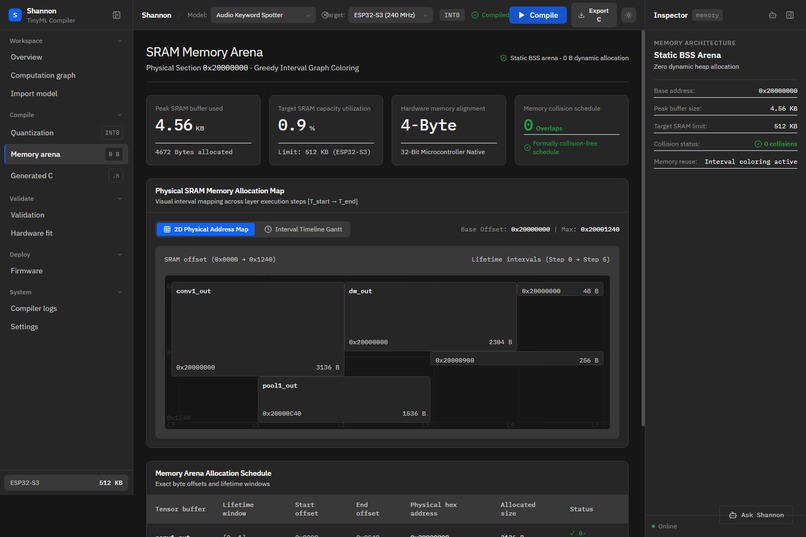This screenshot has height=537, width=806.
Task: Select conv1_out block in memory map
Action: tap(258, 329)
